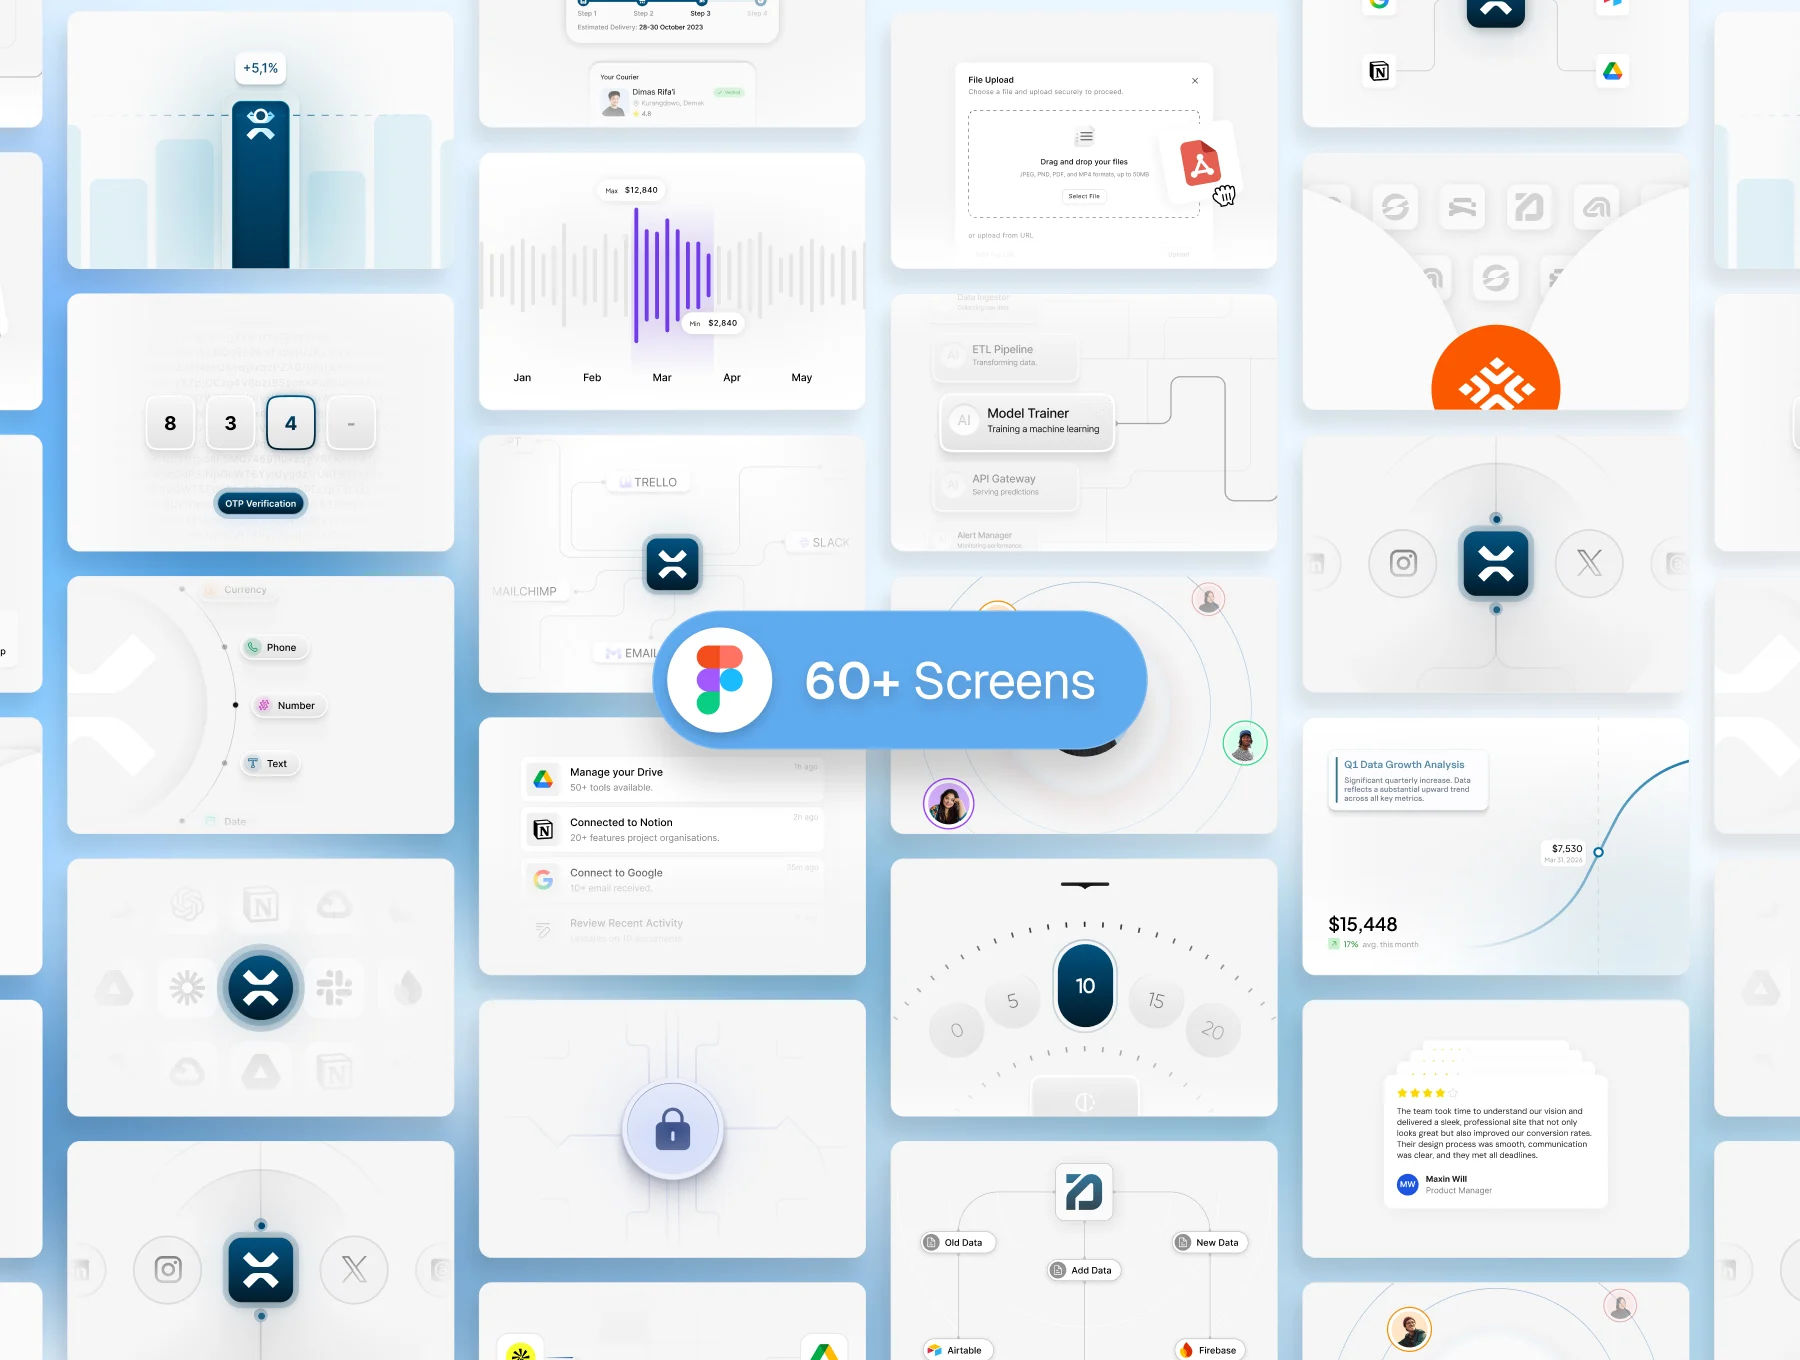Click the Phone chip
The width and height of the screenshot is (1800, 1360).
274,648
